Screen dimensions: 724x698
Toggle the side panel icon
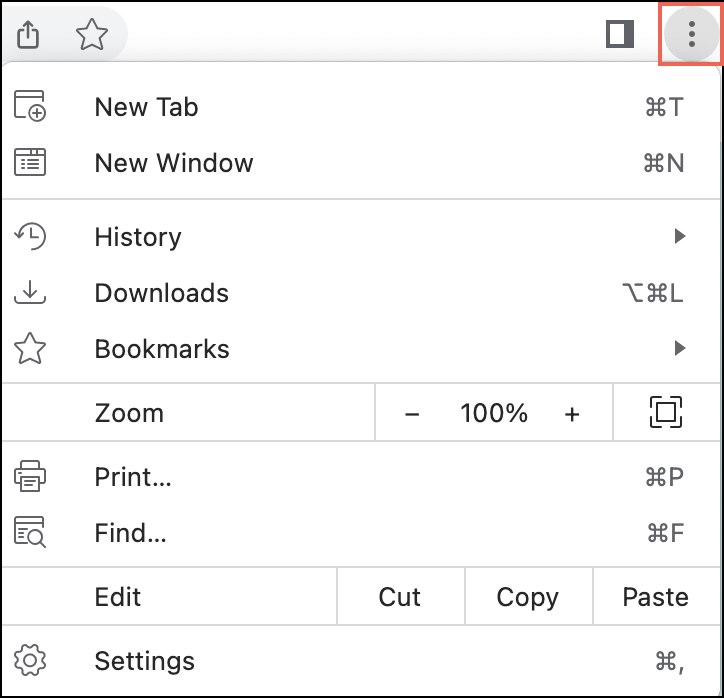621,35
